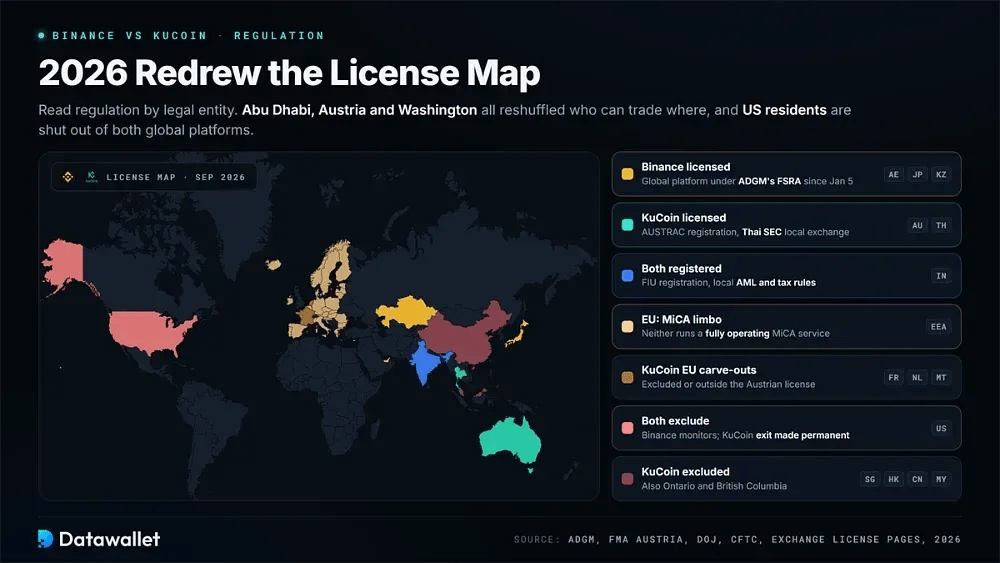1000x563 pixels.
Task: Click the teal dot before the BINANCE VS KUCOIN header
Action: [41, 36]
